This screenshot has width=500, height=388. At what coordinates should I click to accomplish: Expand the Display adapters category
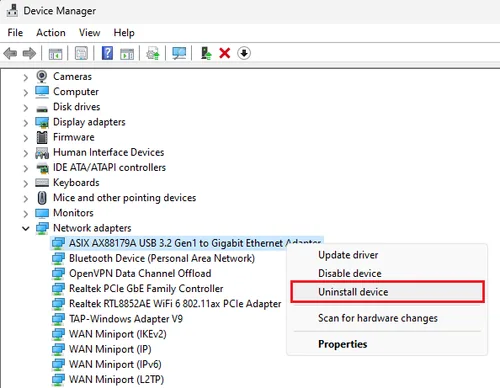click(x=26, y=123)
